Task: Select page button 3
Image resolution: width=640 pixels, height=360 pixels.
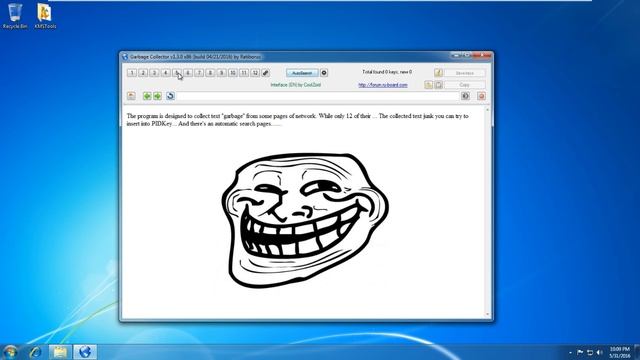Action: (x=154, y=73)
